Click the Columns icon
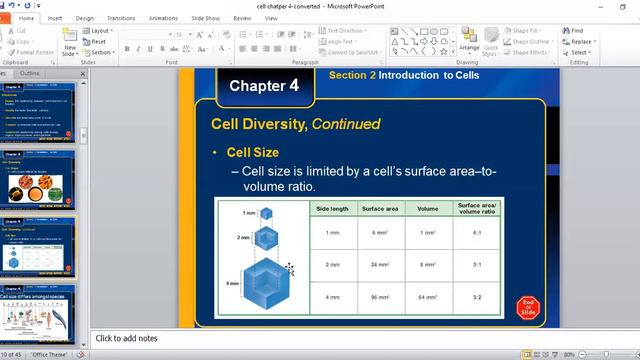This screenshot has width=640, height=360. click(294, 49)
